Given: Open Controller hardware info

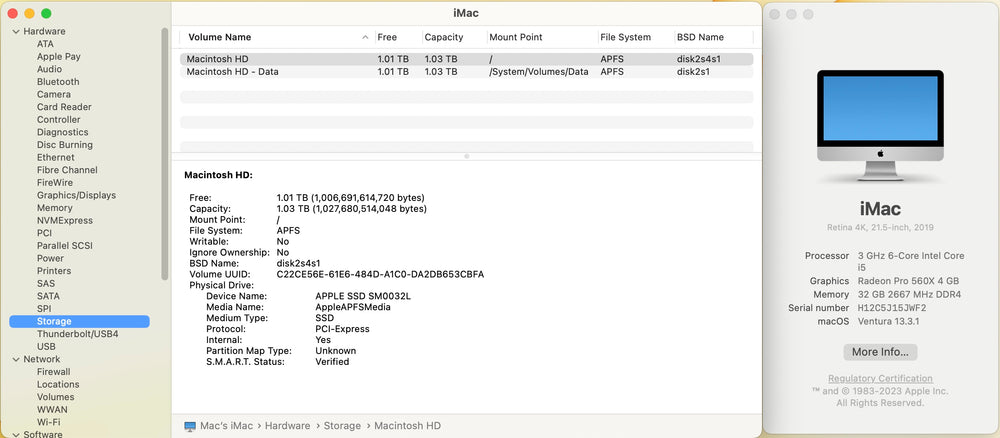Looking at the screenshot, I should point(59,119).
